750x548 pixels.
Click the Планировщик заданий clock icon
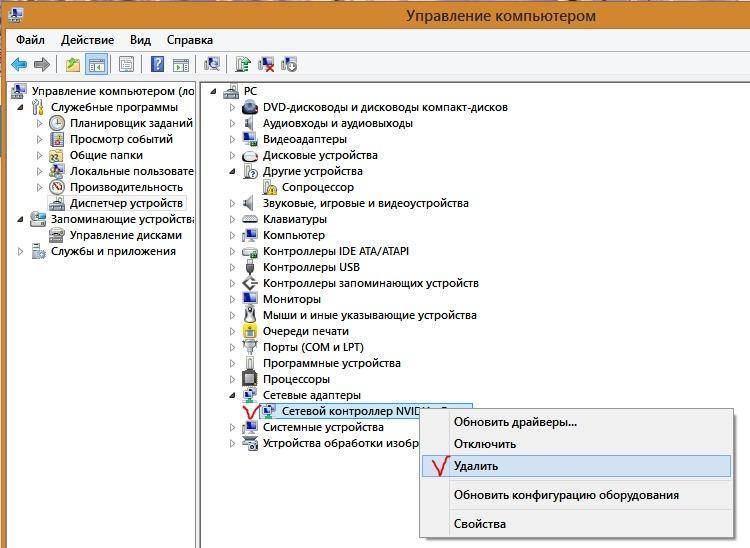tap(57, 123)
